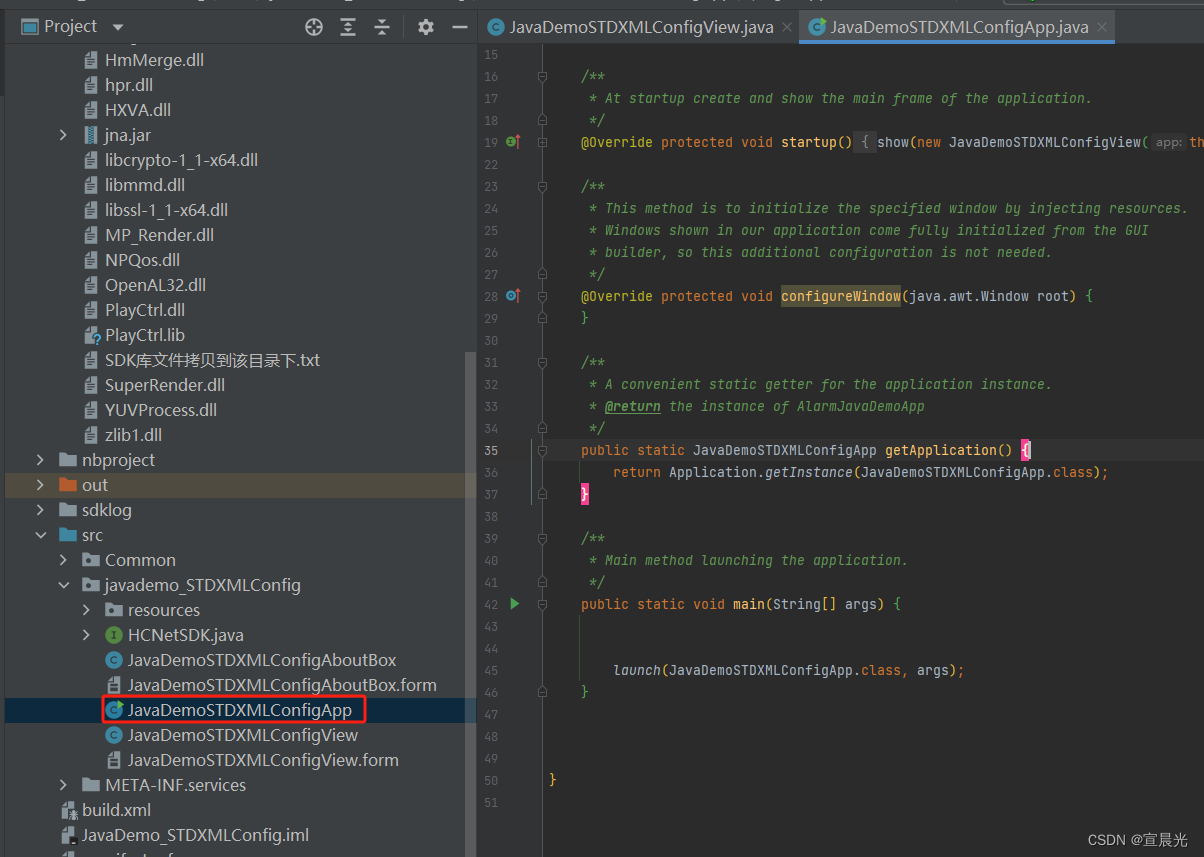The width and height of the screenshot is (1204, 857).
Task: Expand the sdklog folder
Action: [41, 510]
